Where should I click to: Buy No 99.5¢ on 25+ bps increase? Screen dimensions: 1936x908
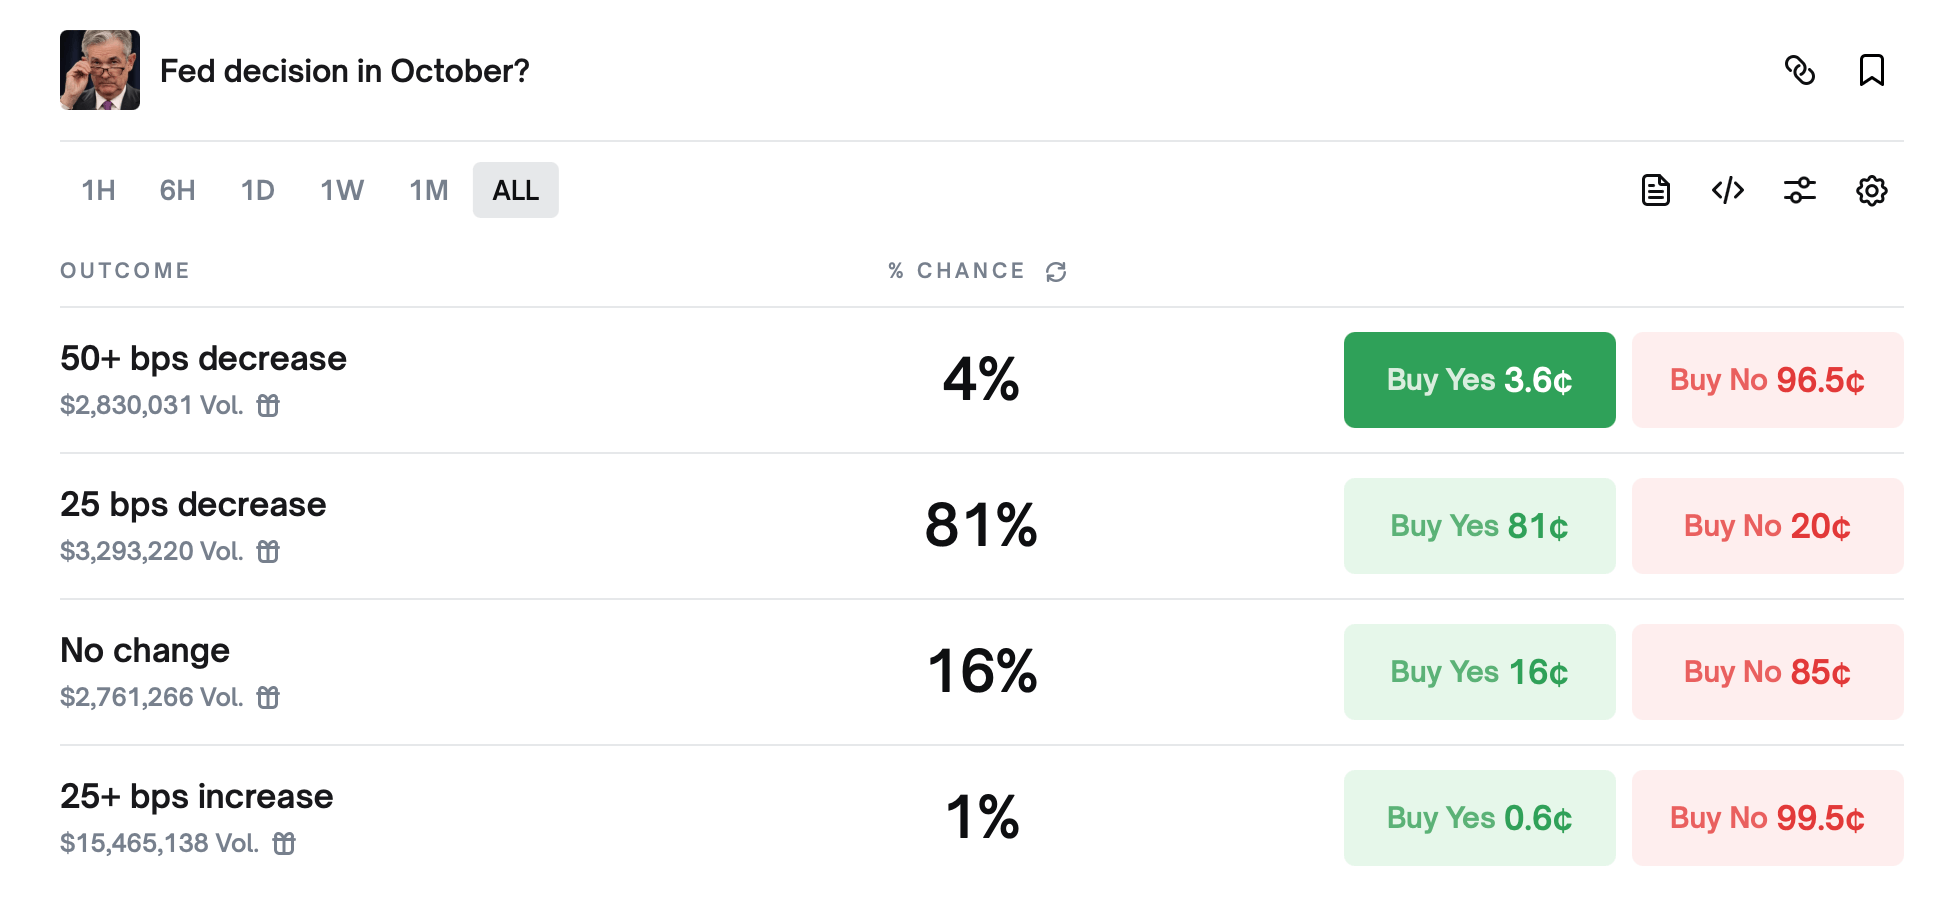1767,818
